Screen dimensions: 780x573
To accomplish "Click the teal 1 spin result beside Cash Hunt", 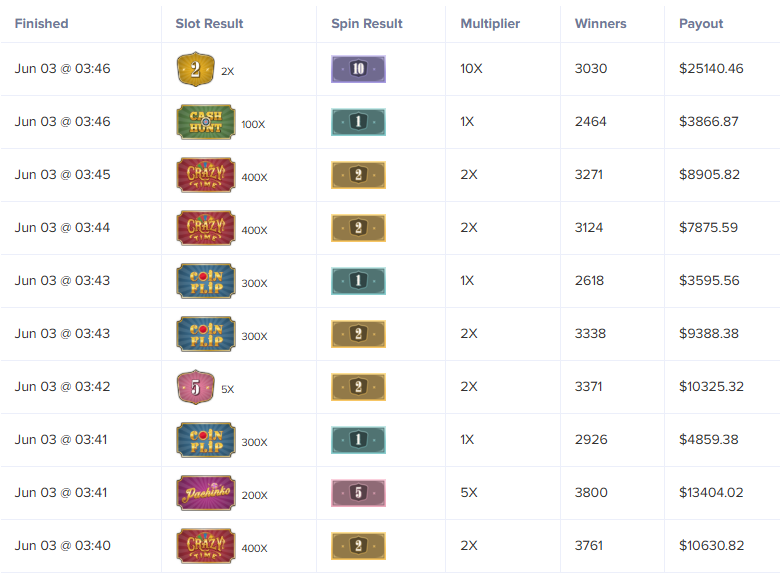I will (x=358, y=122).
